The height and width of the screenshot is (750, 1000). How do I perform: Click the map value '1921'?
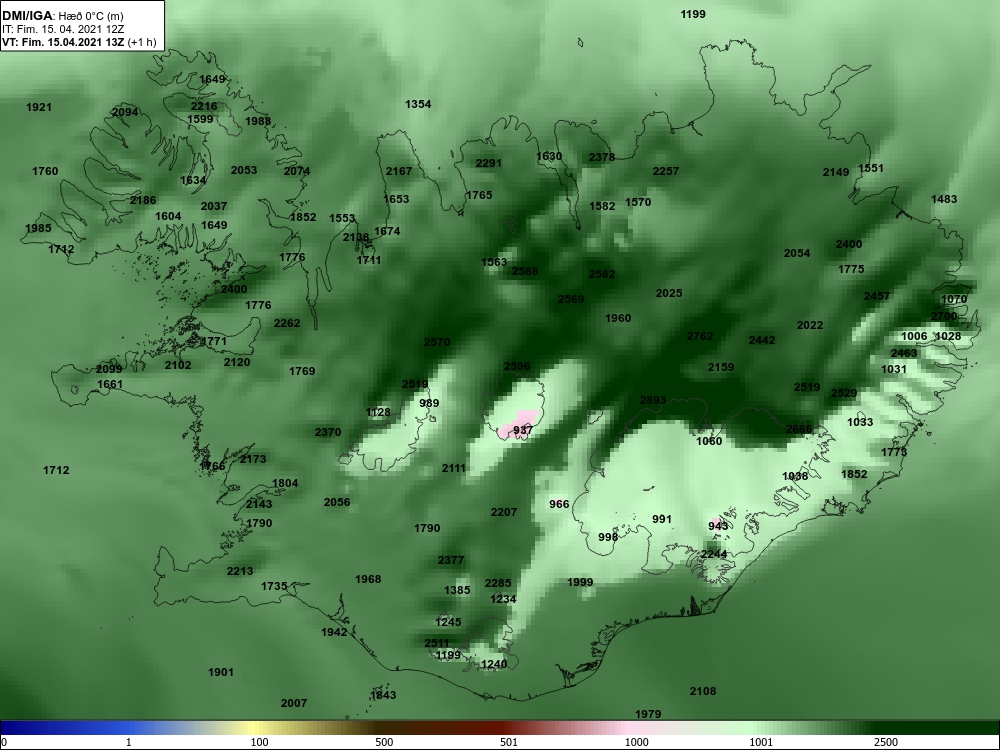pos(39,107)
